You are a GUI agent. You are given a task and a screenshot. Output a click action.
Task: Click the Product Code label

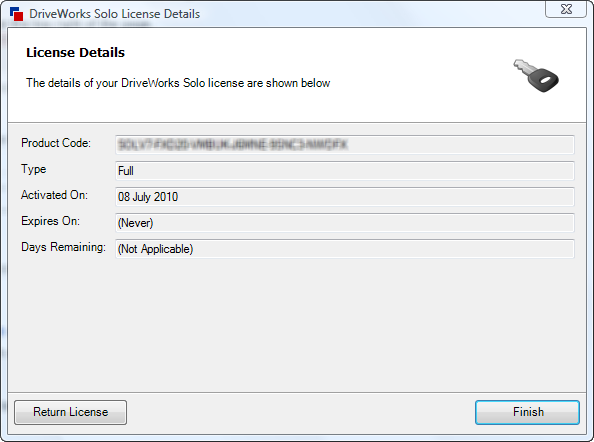pos(56,143)
